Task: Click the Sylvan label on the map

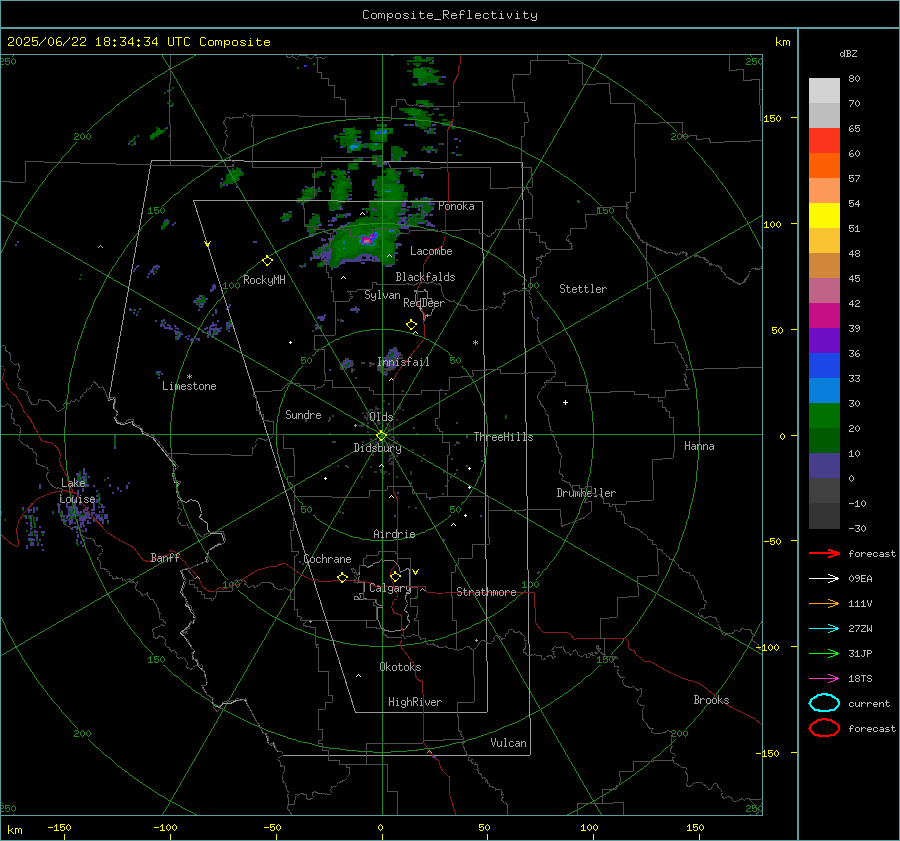Action: tap(382, 295)
